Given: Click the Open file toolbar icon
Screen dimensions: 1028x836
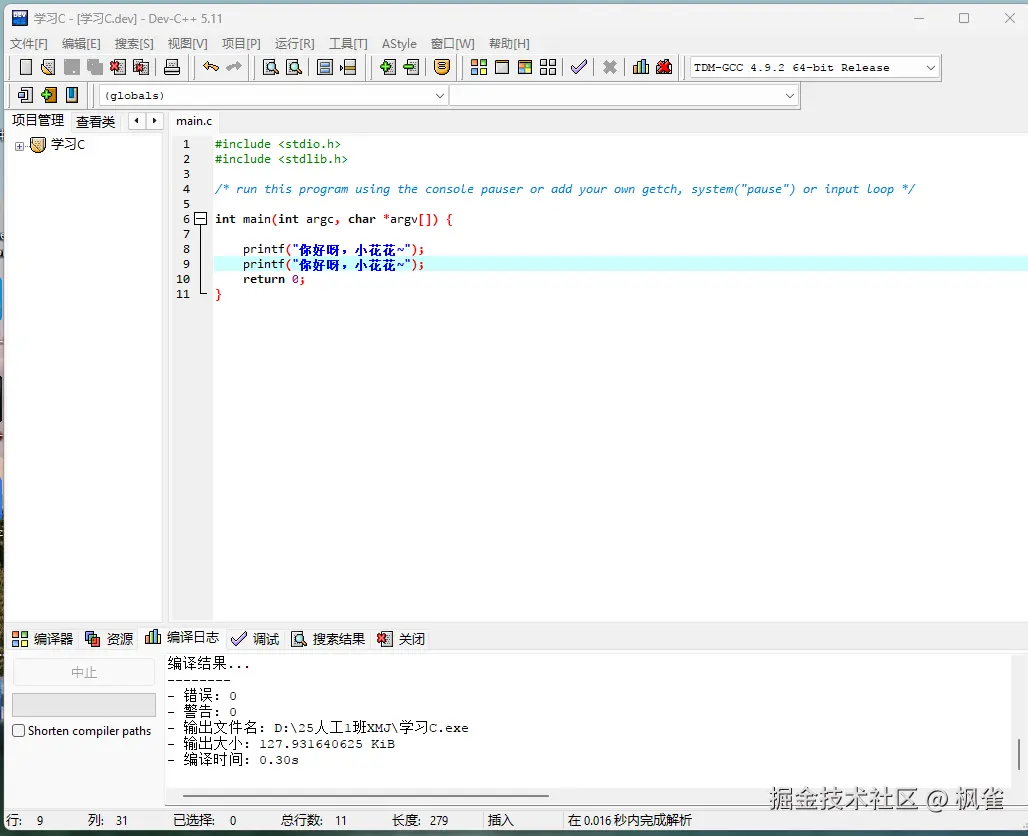Looking at the screenshot, I should click(x=48, y=67).
